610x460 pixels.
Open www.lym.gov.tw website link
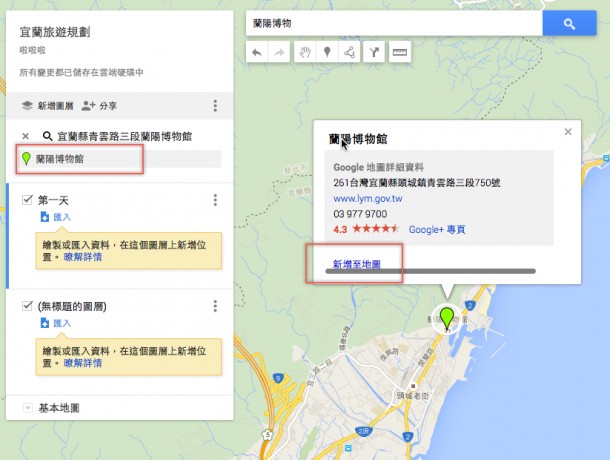[368, 198]
